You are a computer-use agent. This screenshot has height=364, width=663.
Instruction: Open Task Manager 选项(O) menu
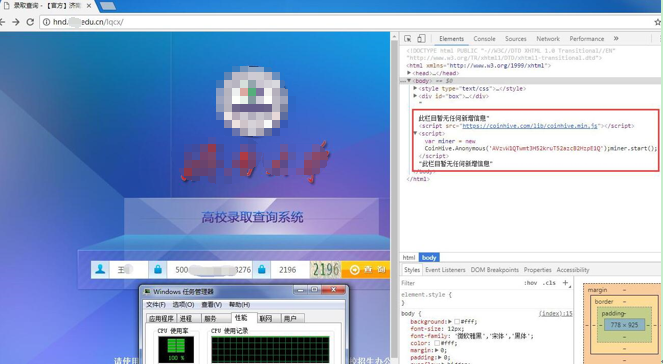coord(183,304)
